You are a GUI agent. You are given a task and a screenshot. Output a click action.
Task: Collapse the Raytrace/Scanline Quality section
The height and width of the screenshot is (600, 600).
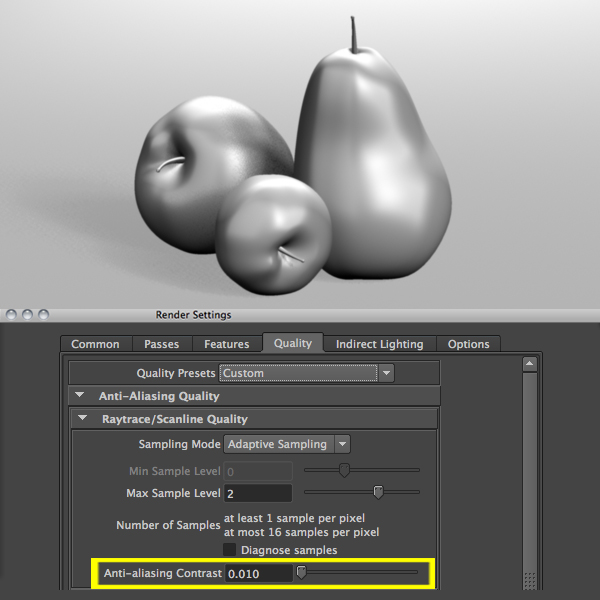[x=82, y=418]
